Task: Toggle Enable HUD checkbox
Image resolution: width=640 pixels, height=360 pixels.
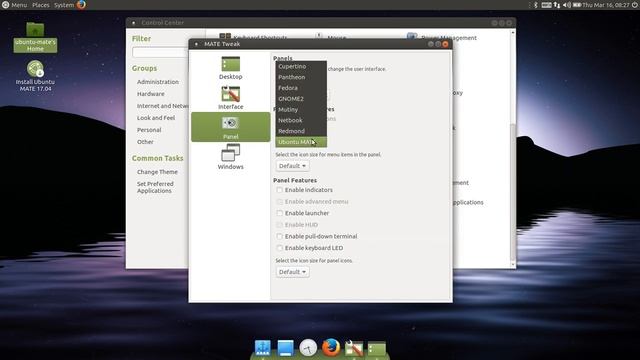Action: click(280, 225)
